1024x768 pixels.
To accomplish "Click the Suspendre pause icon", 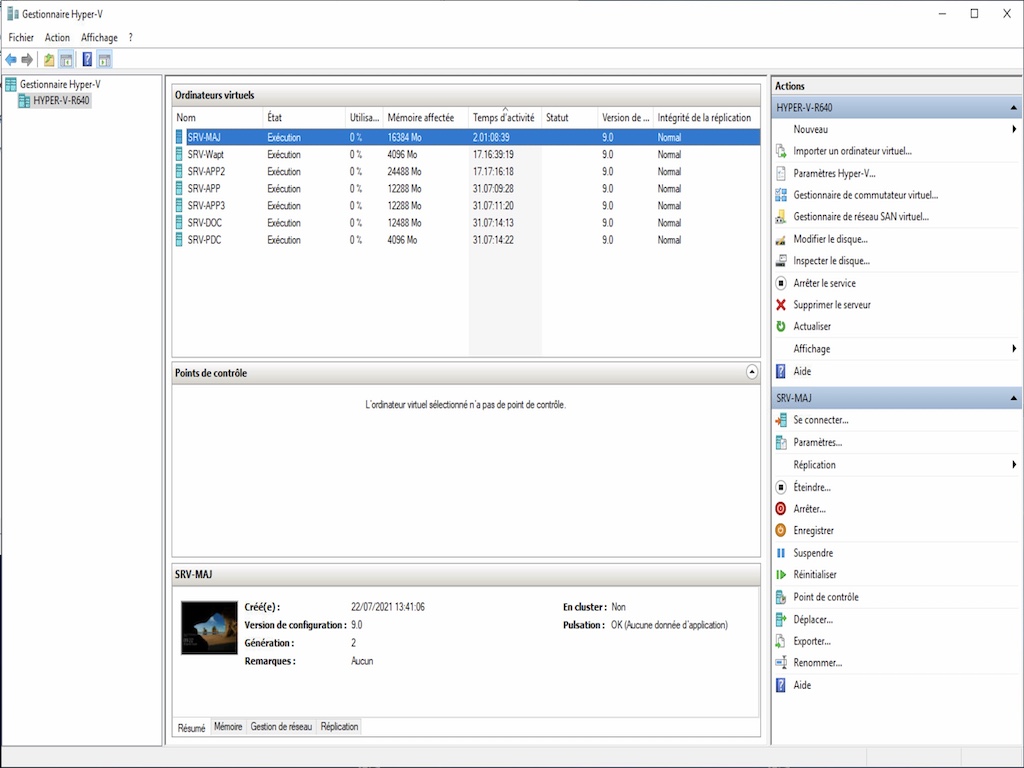I will 781,553.
